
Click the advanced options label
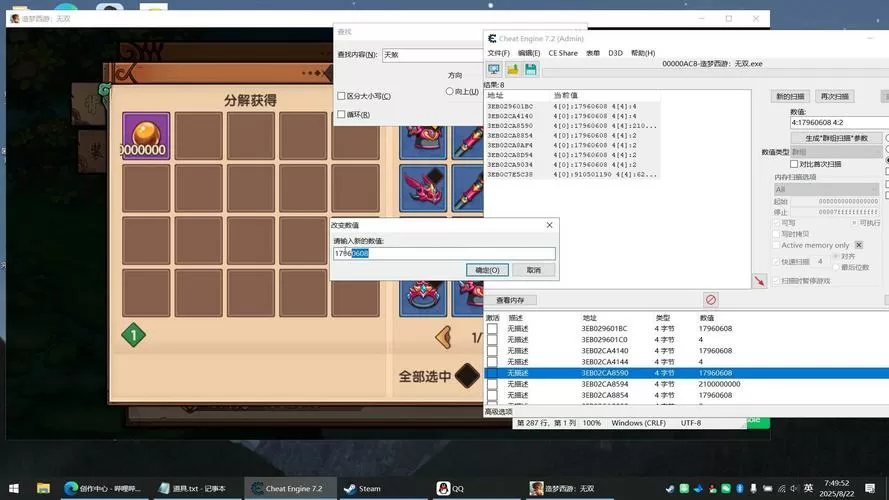coord(498,412)
